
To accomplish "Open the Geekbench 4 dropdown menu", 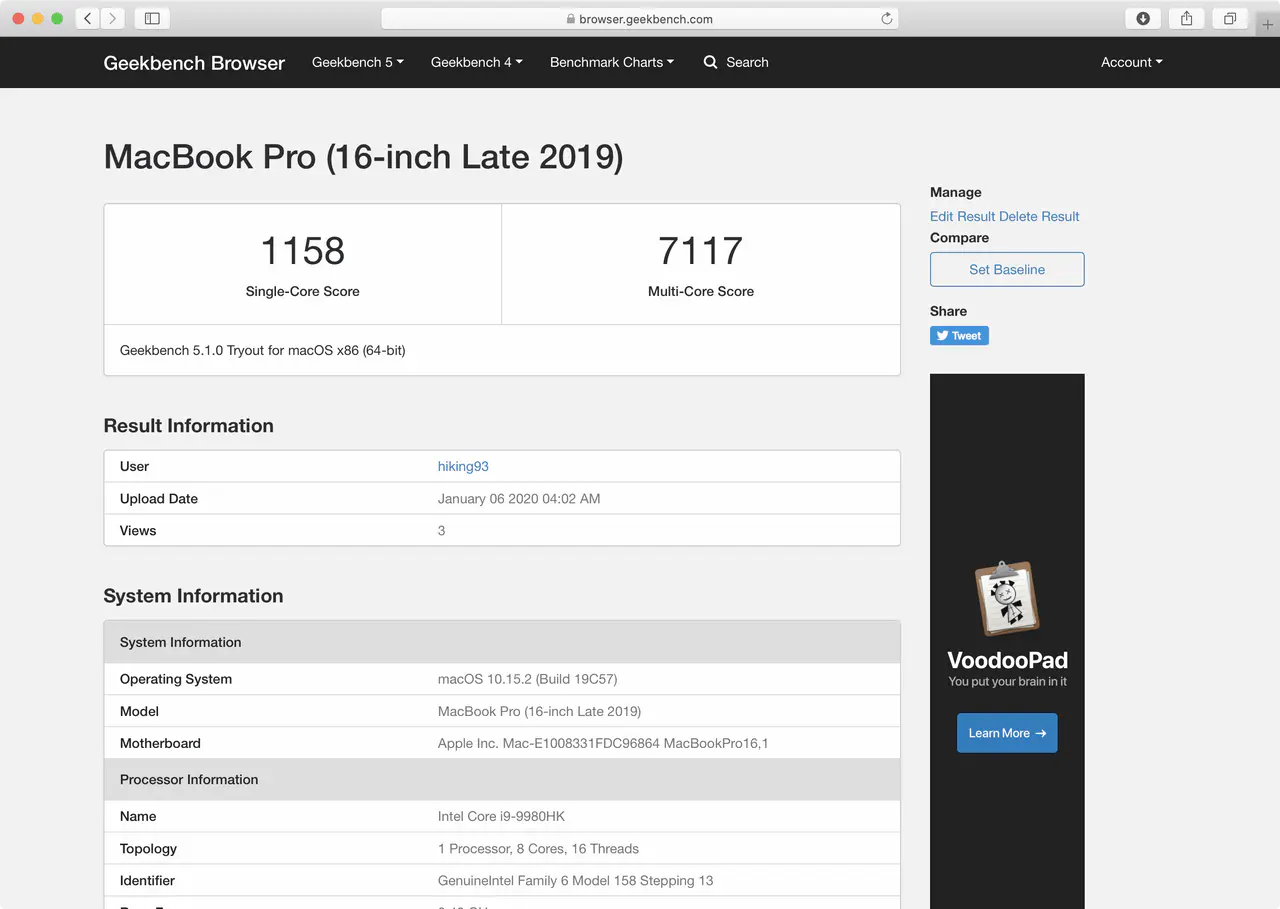I will (477, 62).
